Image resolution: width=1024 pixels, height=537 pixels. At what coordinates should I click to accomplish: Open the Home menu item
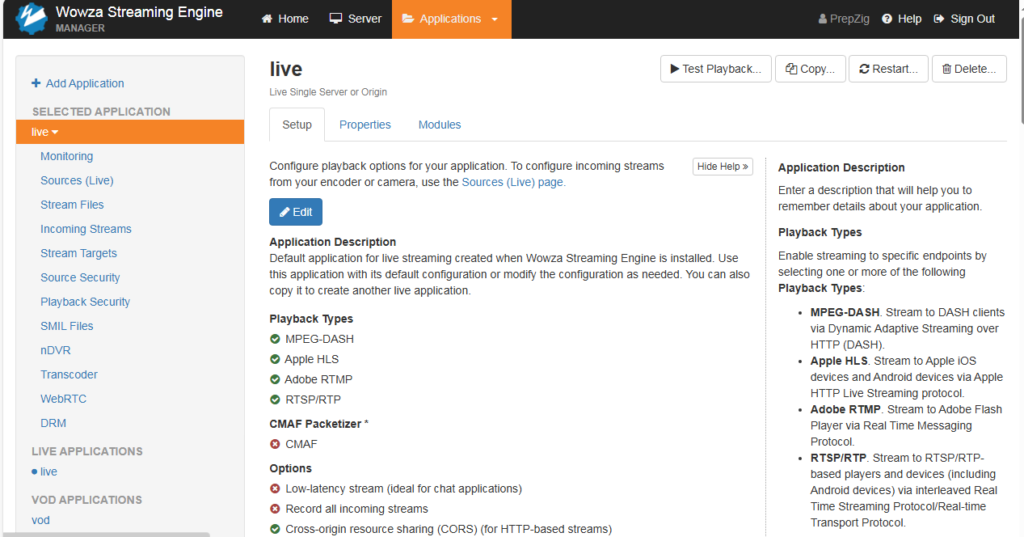tap(285, 19)
